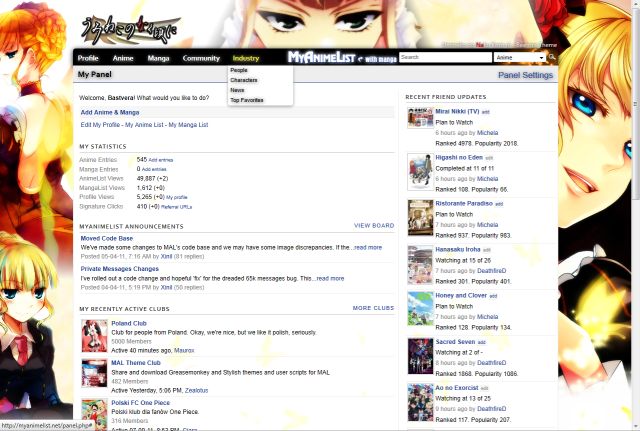The image size is (640, 431).
Task: Click Honey and Clover cover thumbnail
Action: tap(420, 309)
